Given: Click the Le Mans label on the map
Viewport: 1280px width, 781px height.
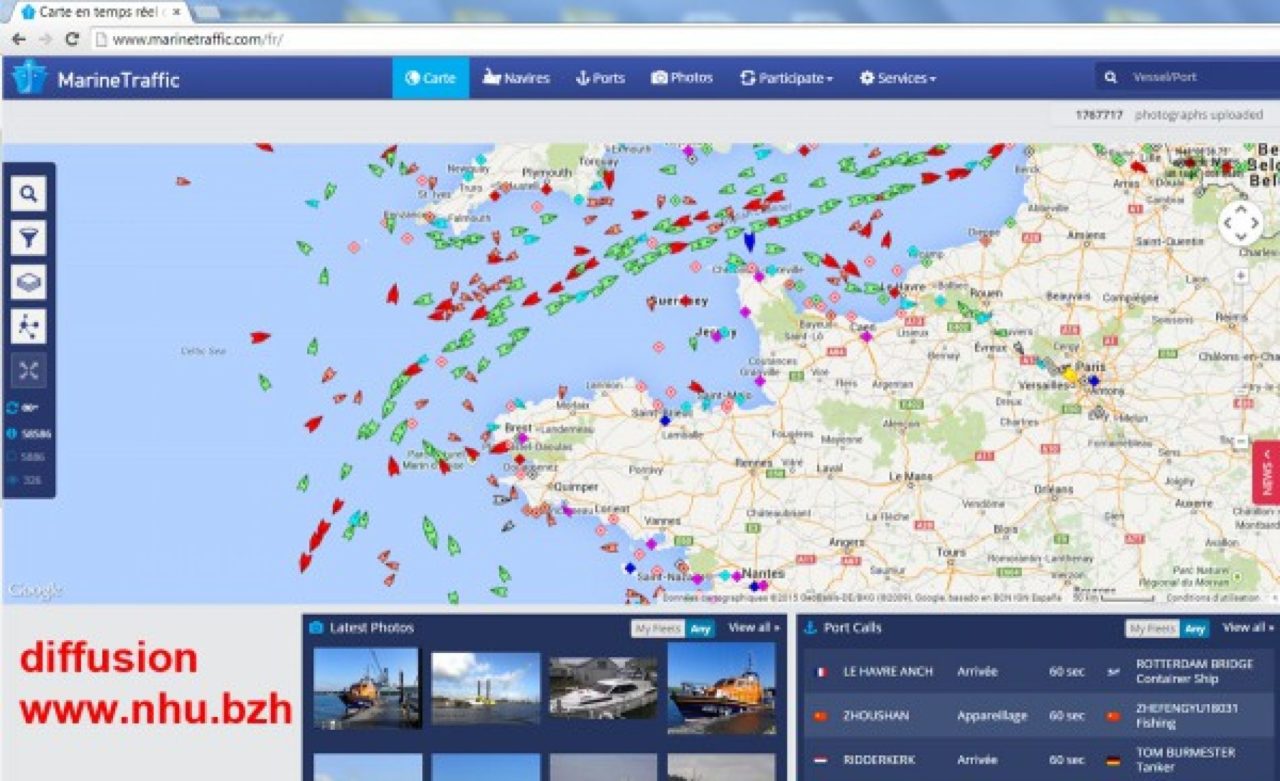Looking at the screenshot, I should click(x=910, y=476).
